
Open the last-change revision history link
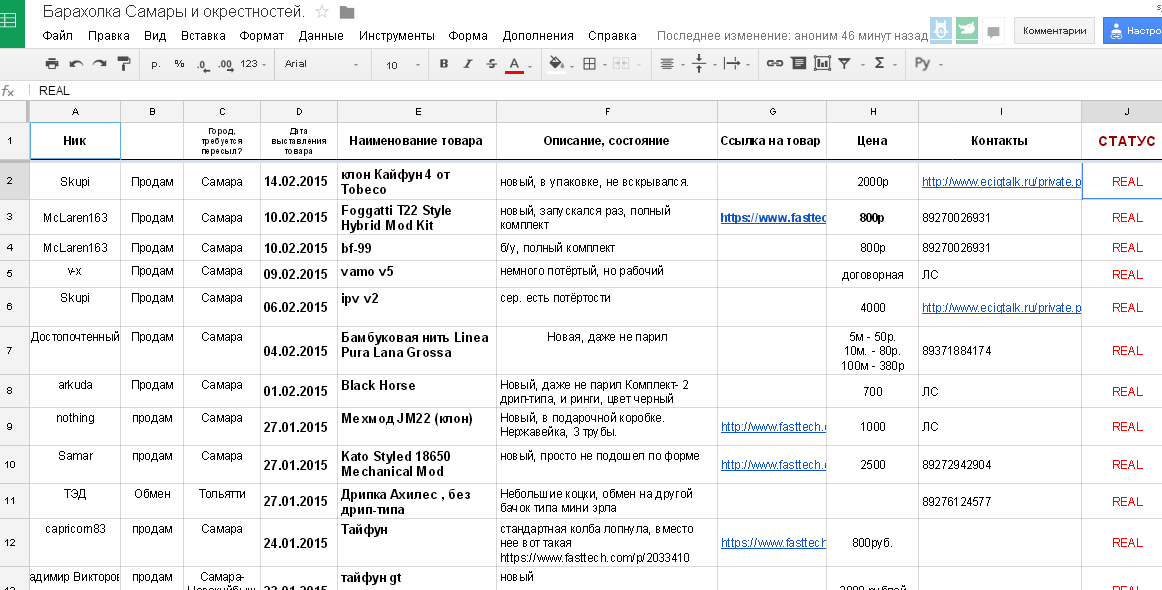pyautogui.click(x=791, y=36)
